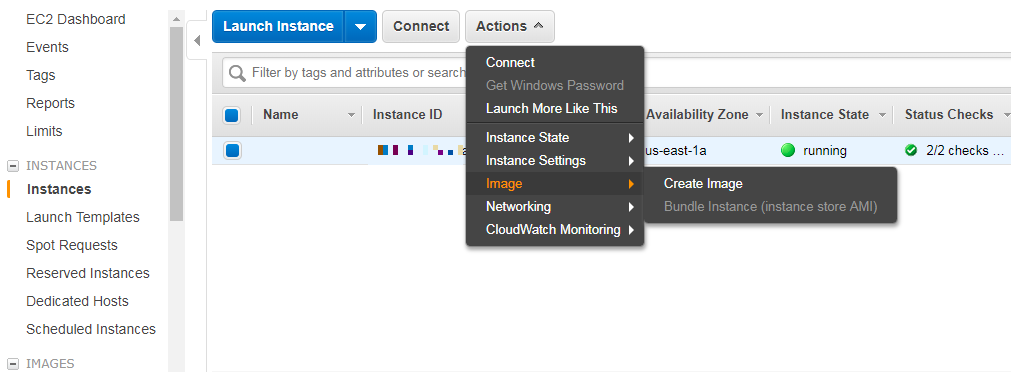This screenshot has height=372, width=1011.
Task: Open the Instance Settings submenu
Action: tap(555, 160)
